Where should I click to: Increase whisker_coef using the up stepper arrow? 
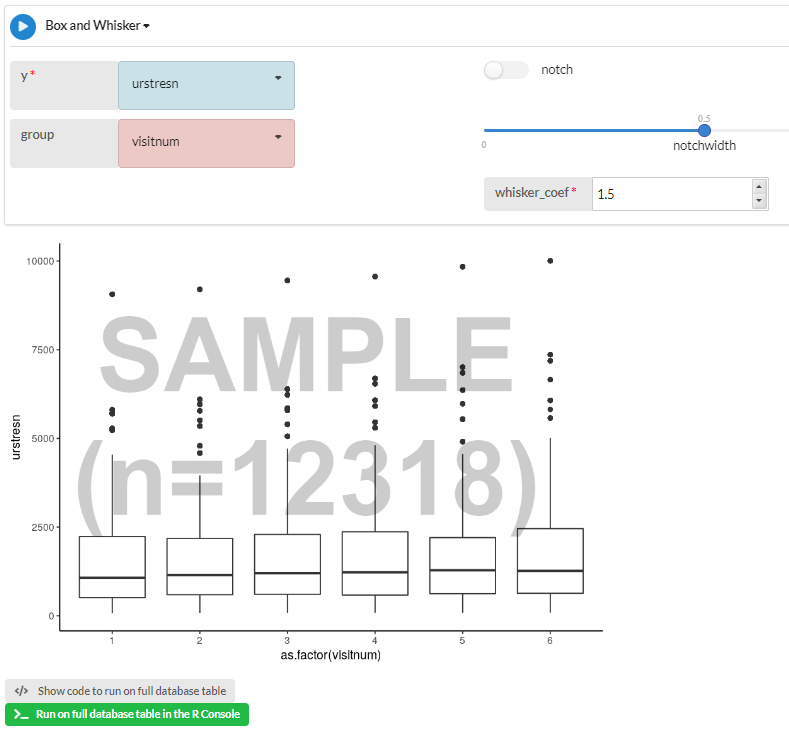[x=759, y=187]
